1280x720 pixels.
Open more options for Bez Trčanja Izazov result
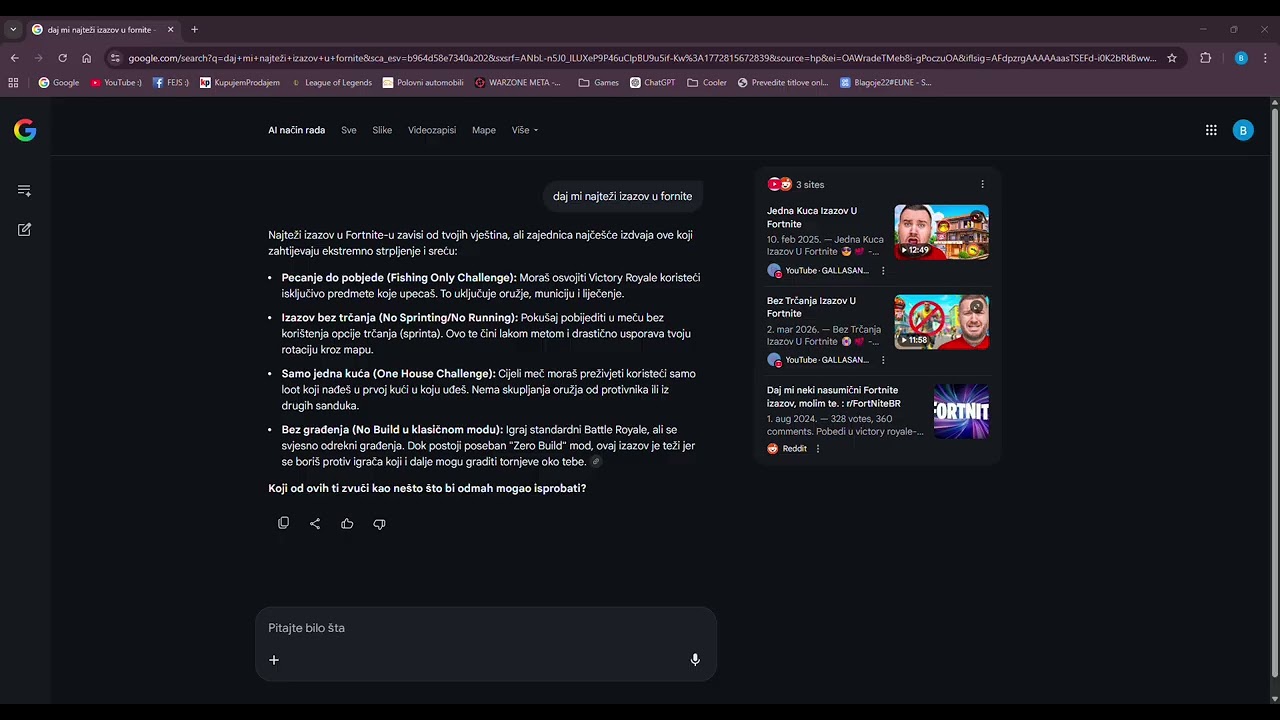click(883, 360)
